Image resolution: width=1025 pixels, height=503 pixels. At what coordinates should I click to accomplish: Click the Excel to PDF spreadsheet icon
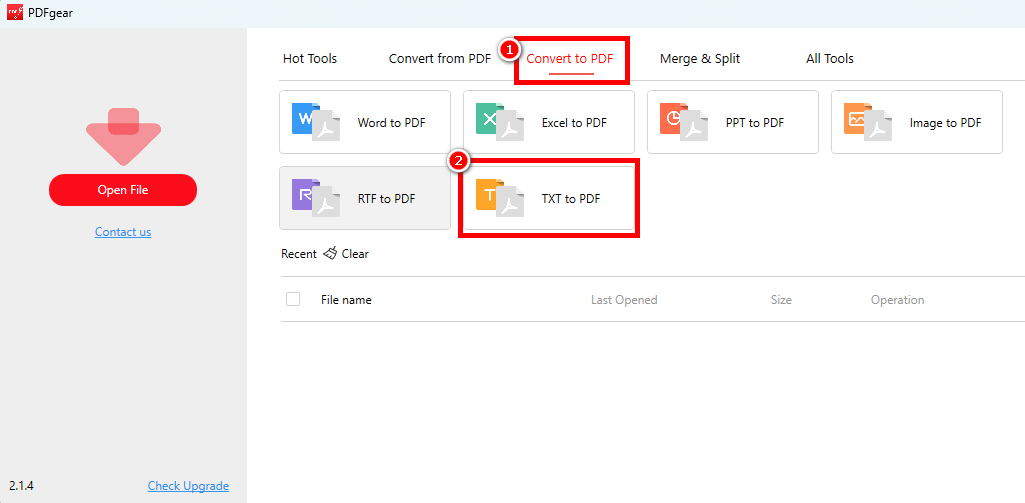[500, 122]
